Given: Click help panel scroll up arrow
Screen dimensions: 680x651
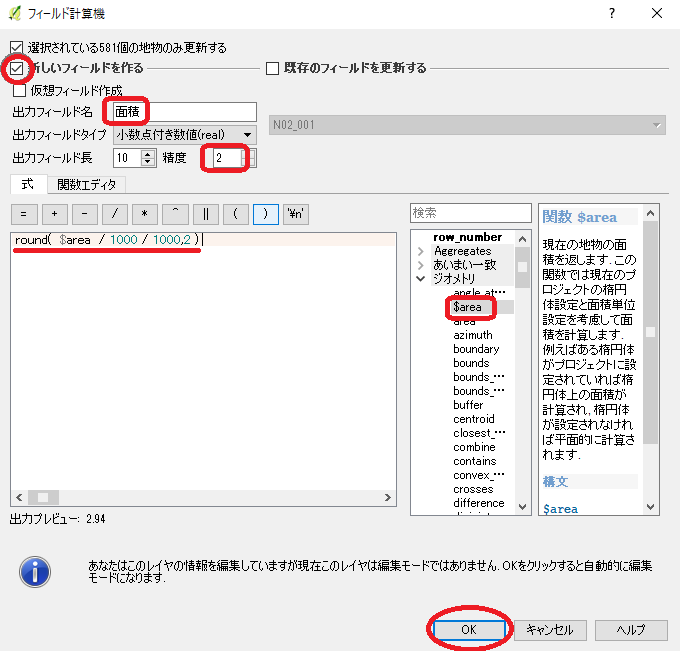Looking at the screenshot, I should tap(651, 213).
